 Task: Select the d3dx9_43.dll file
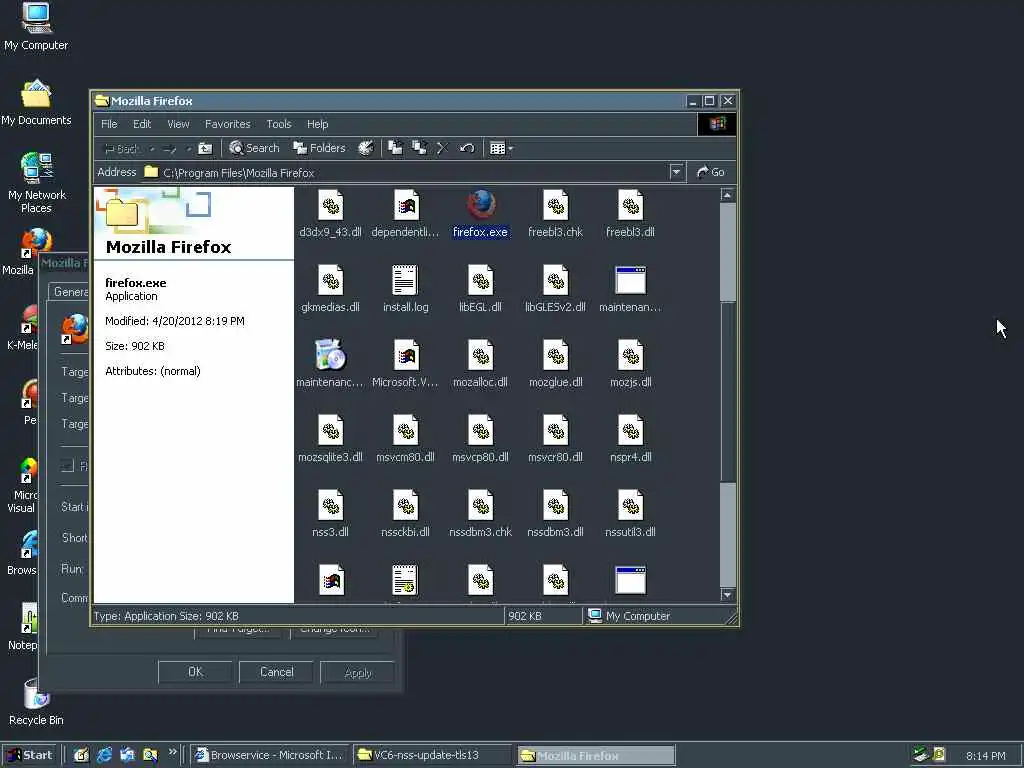330,214
